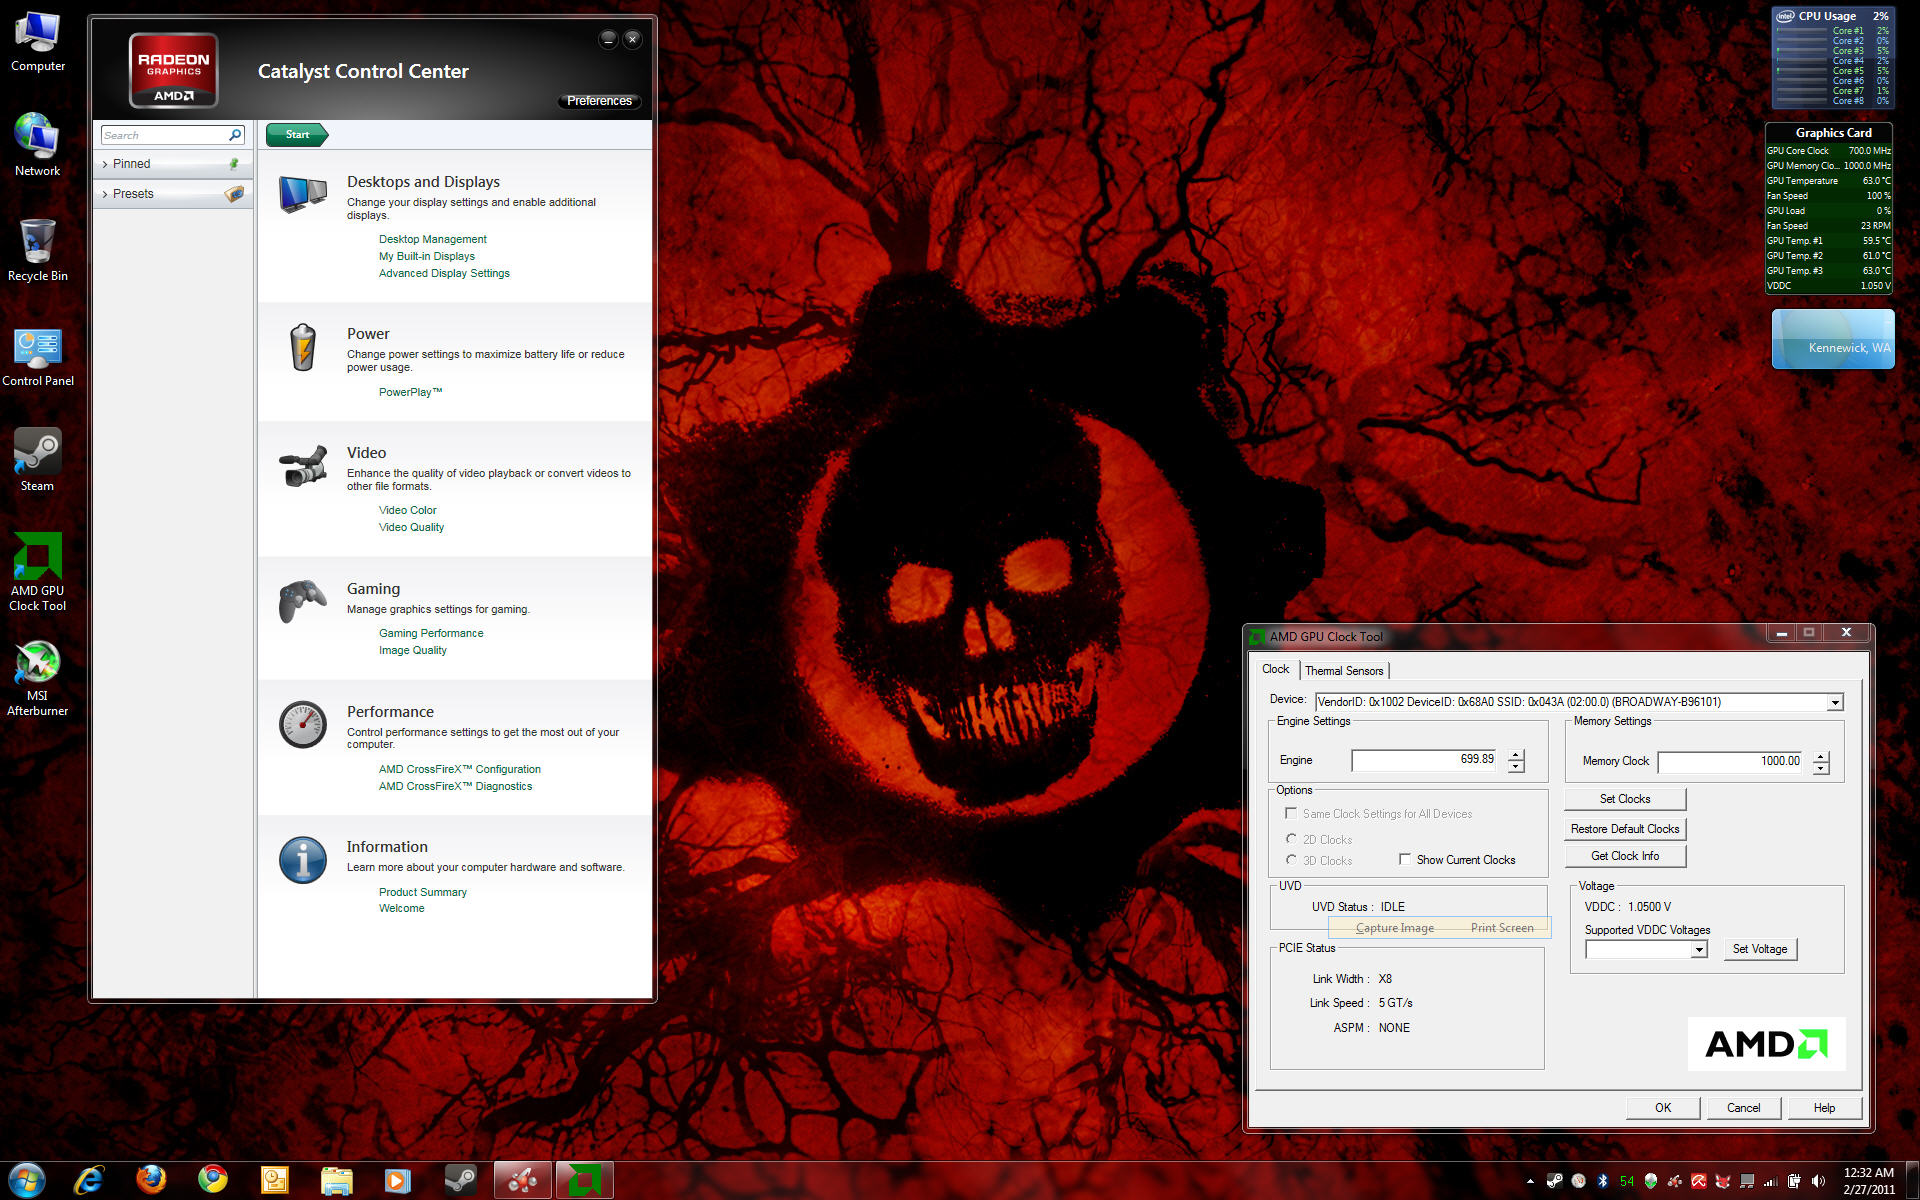Open Google Chrome from the taskbar

pyautogui.click(x=213, y=1180)
